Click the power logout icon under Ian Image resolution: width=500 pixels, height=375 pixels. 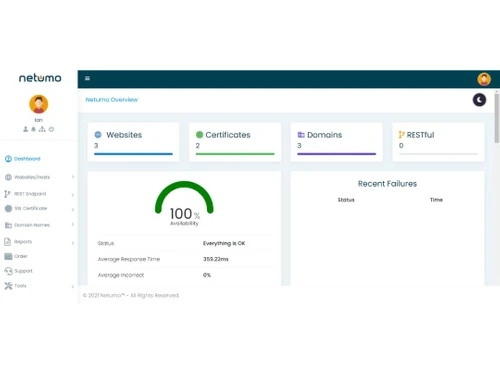coord(51,129)
